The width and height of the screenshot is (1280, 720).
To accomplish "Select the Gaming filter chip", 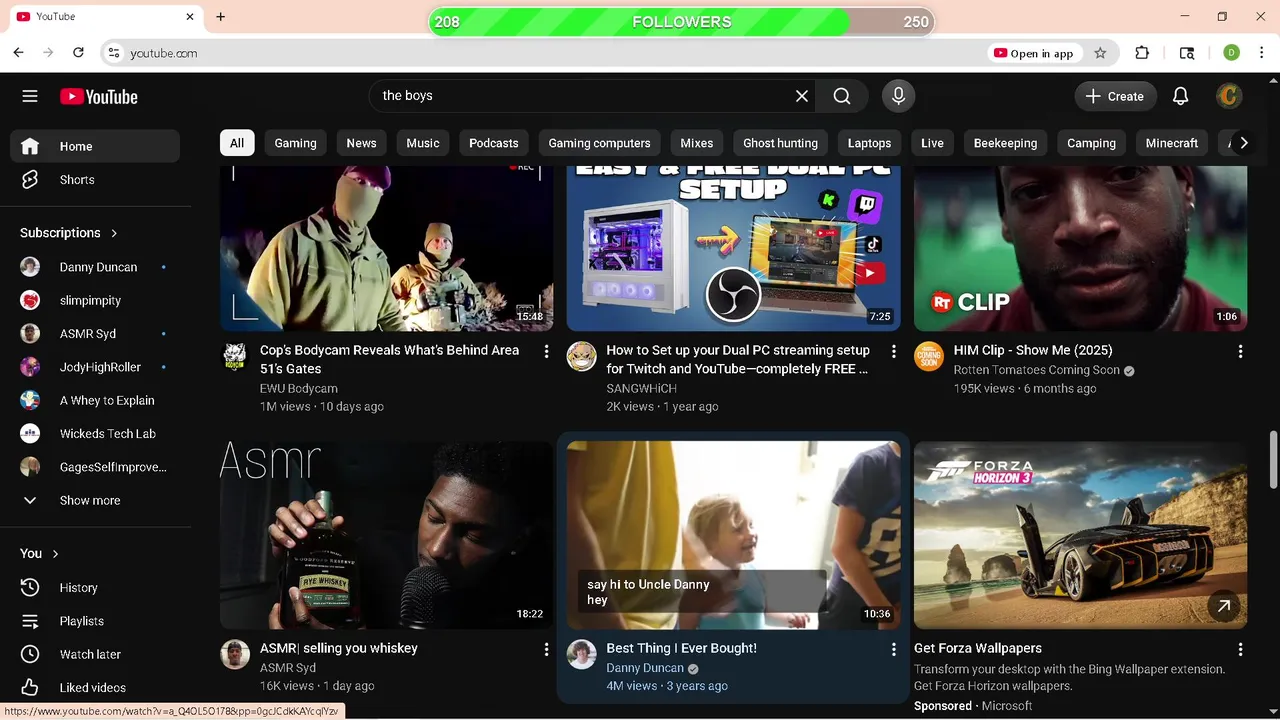I will 296,143.
